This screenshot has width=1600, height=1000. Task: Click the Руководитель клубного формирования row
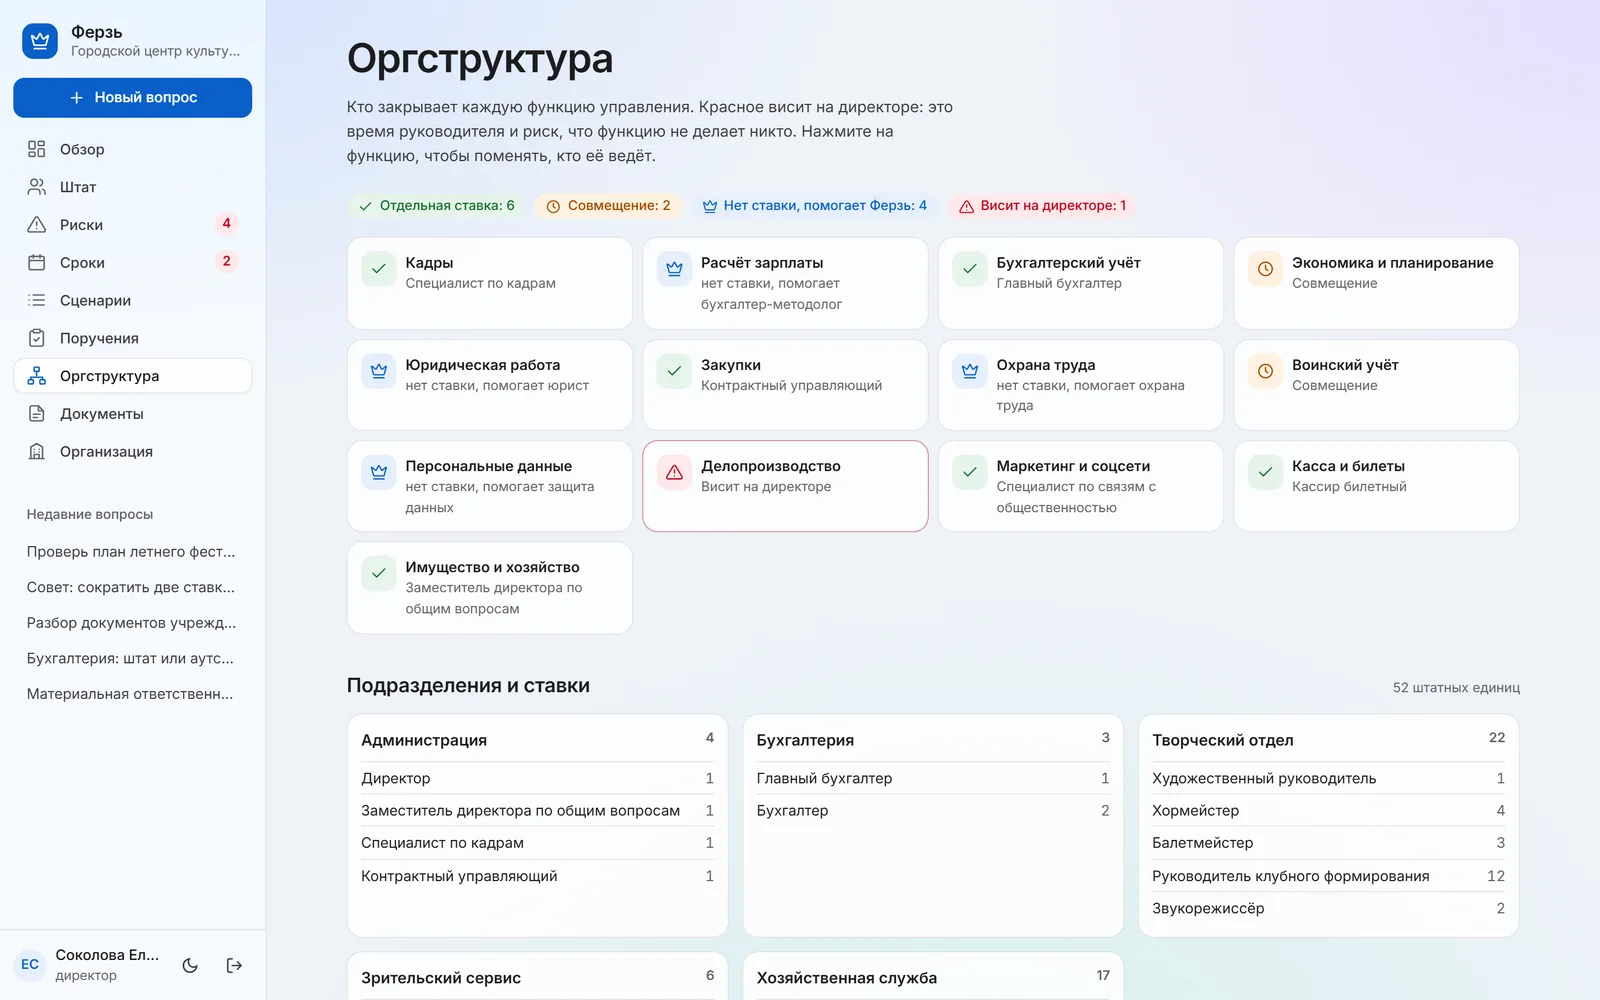click(x=1328, y=876)
